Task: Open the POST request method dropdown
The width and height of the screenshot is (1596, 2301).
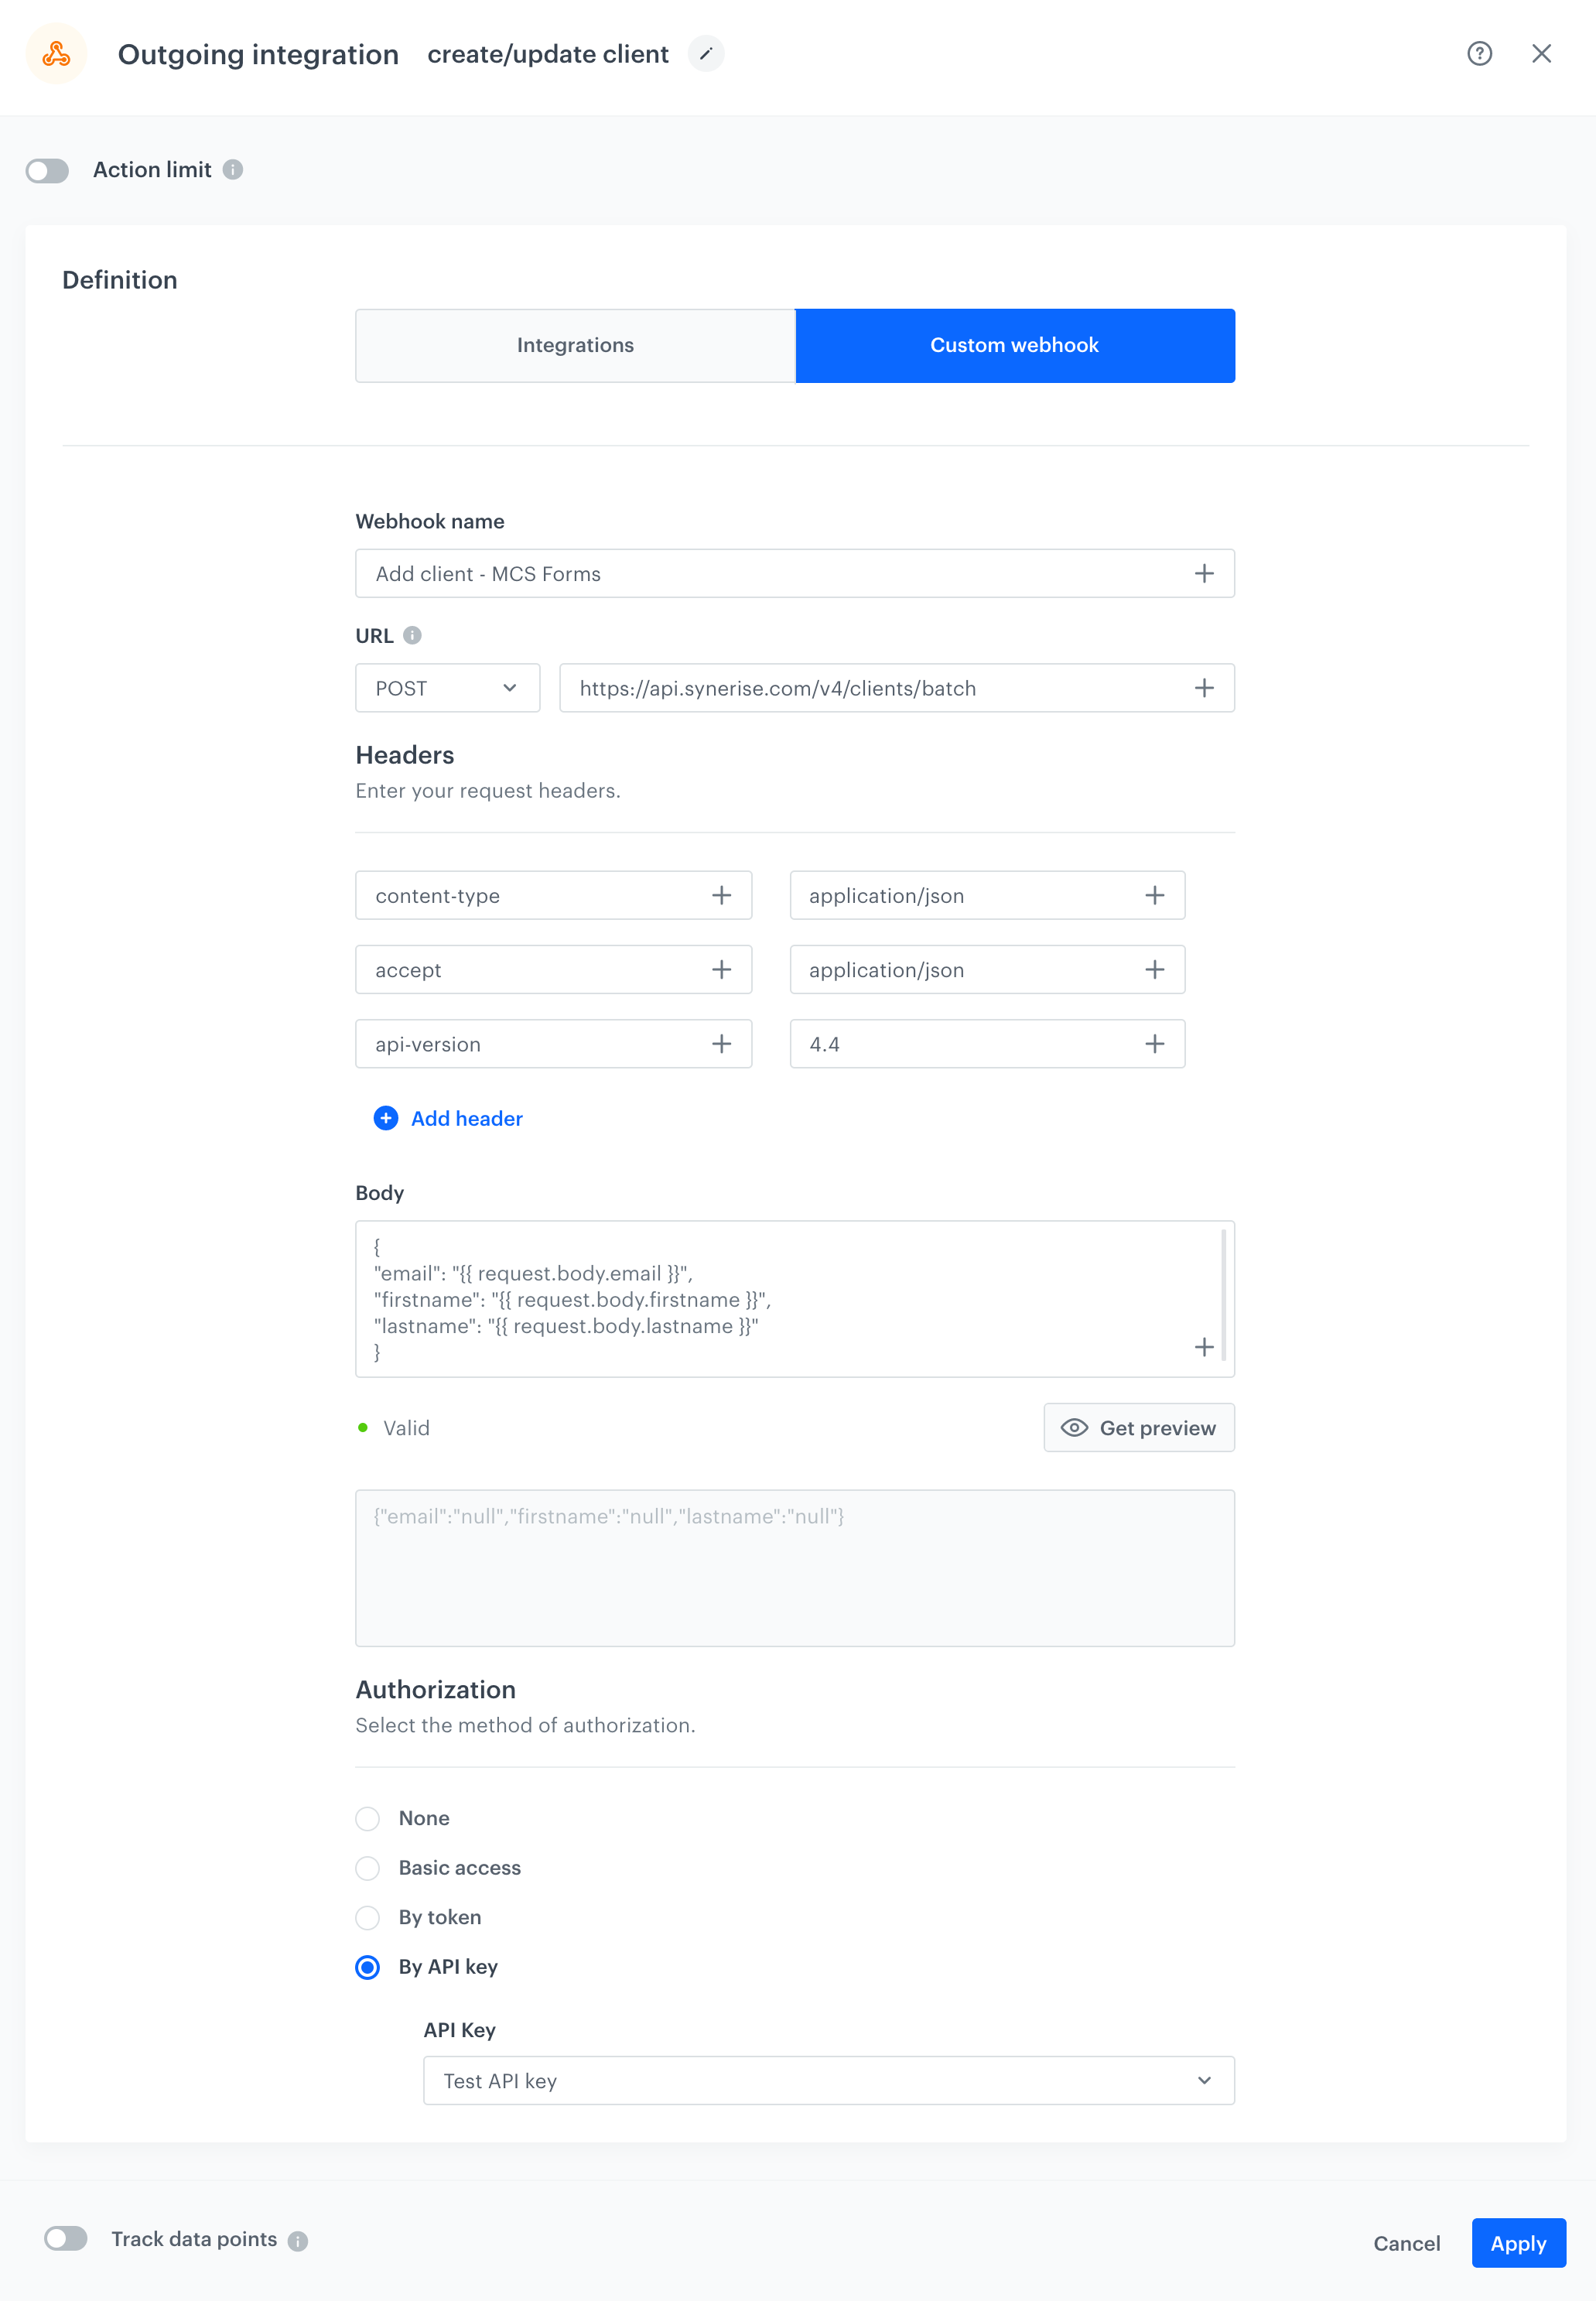Action: tap(447, 687)
